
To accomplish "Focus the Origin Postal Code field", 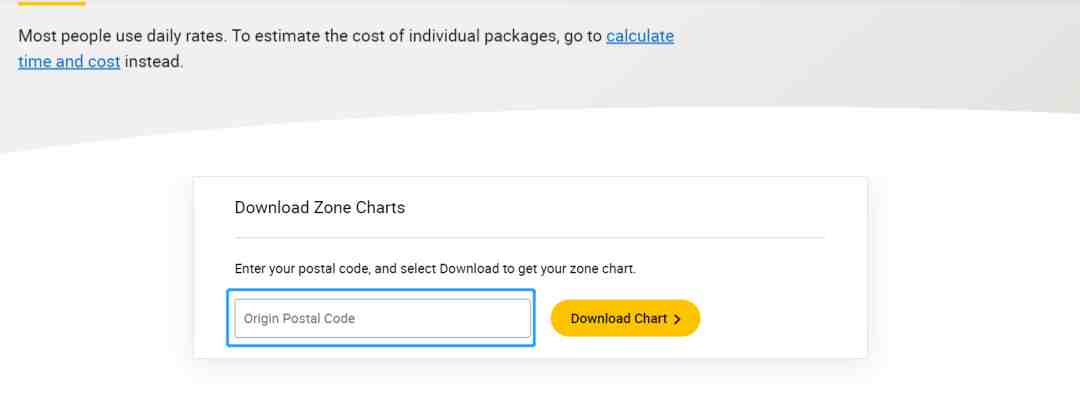I will point(382,318).
